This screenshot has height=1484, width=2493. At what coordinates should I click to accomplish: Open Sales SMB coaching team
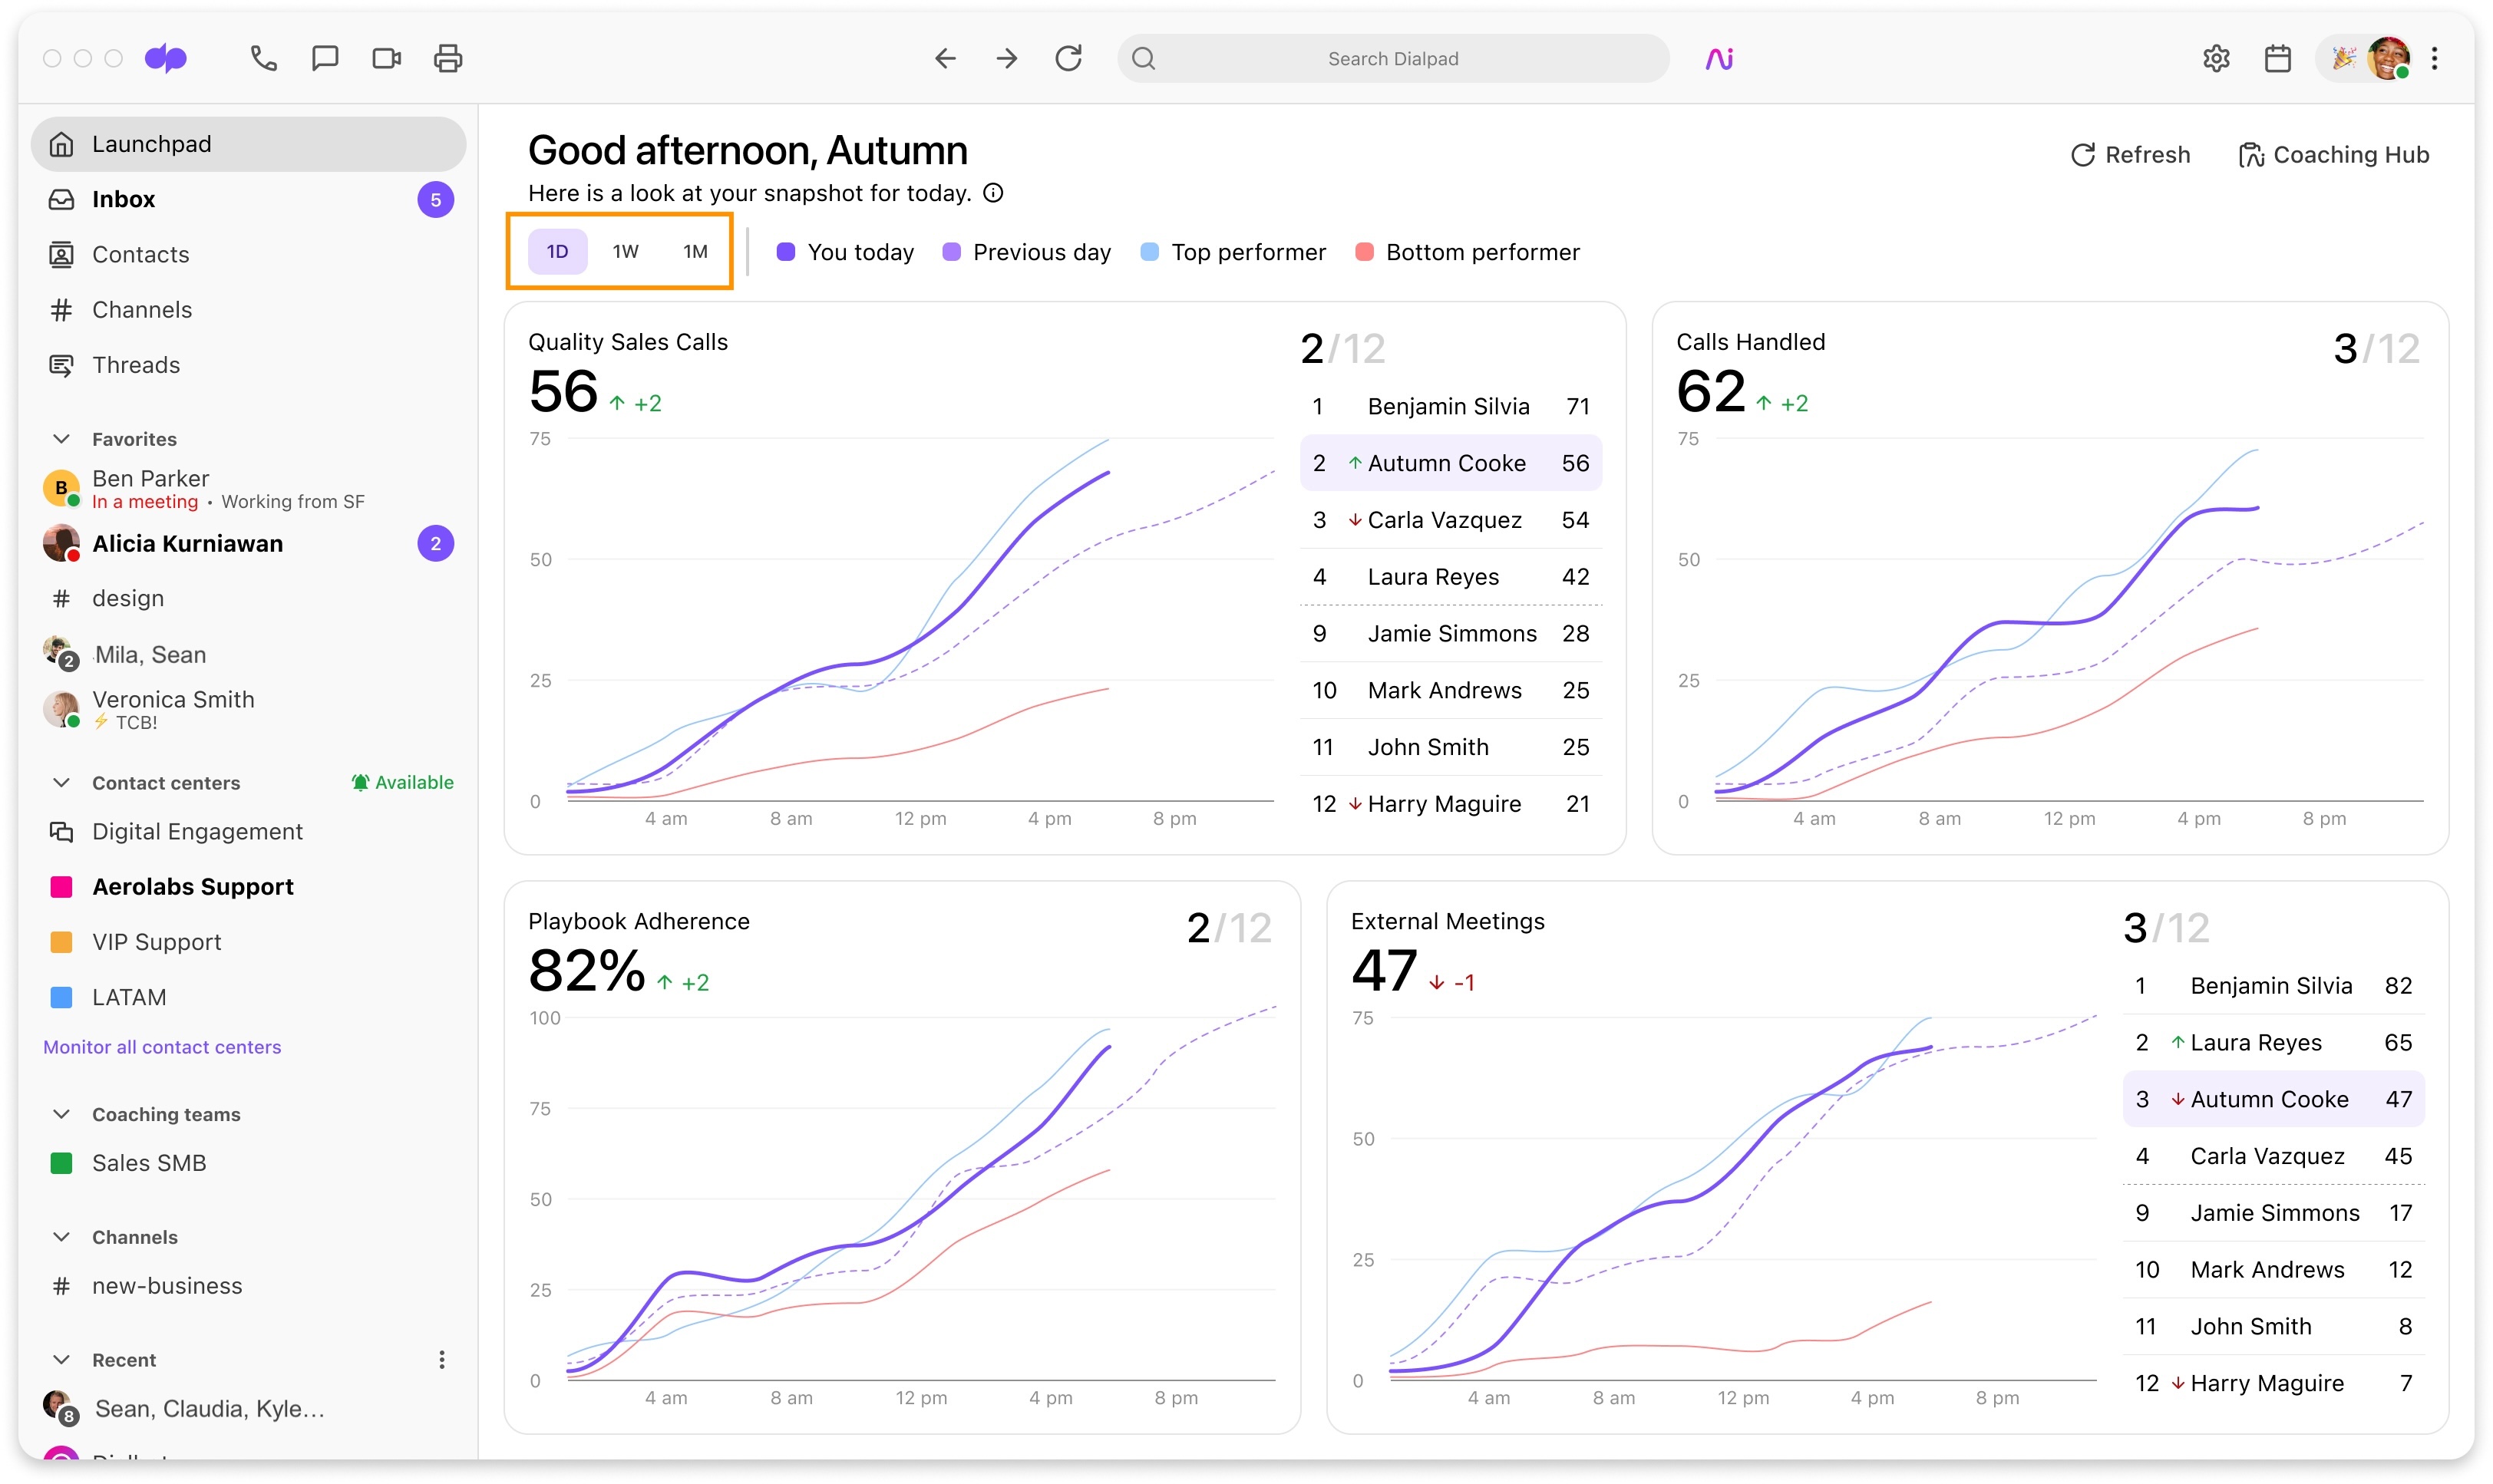click(x=248, y=1163)
